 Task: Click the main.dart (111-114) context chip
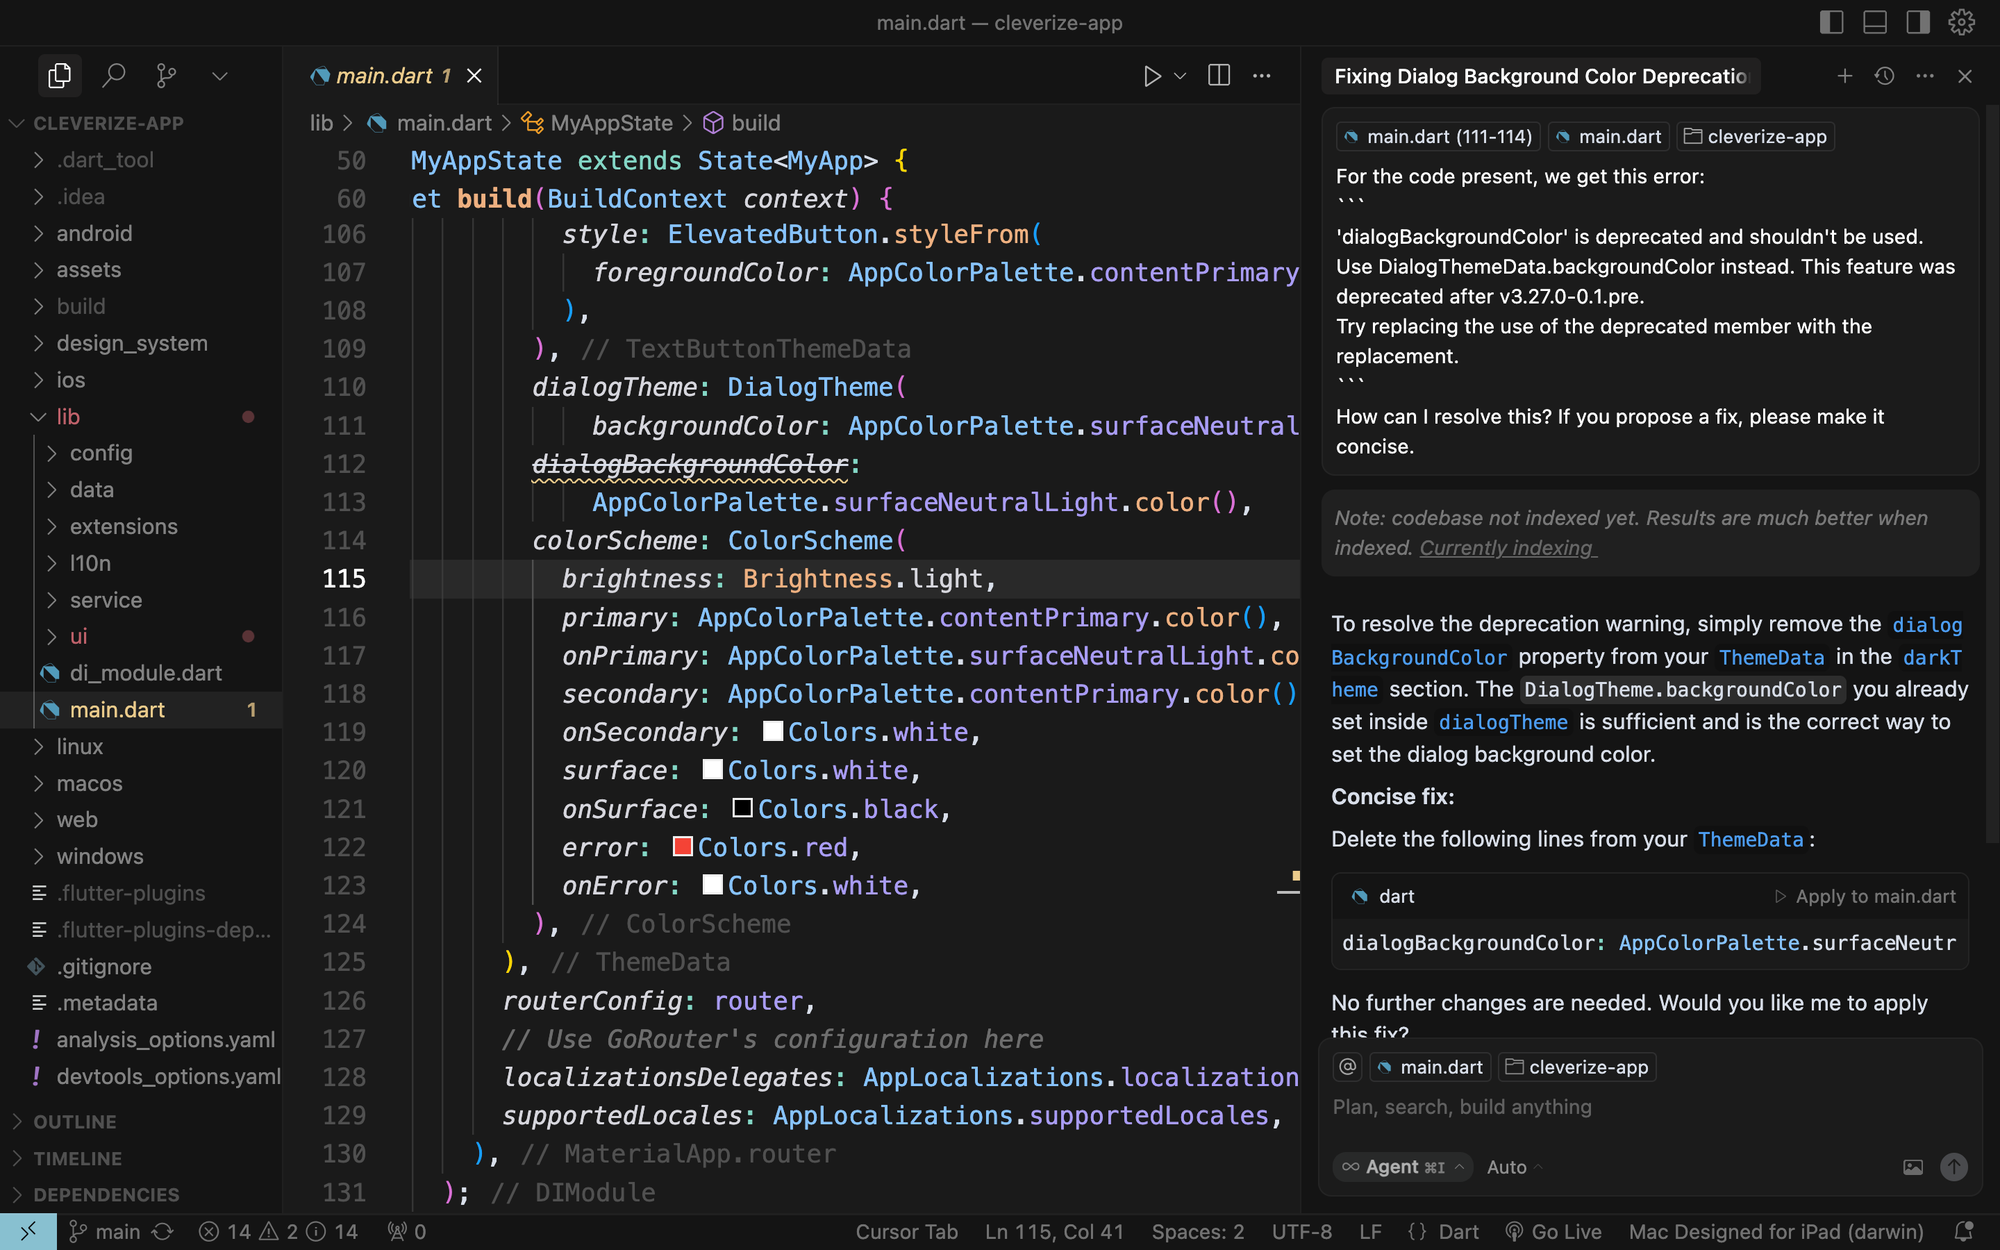pyautogui.click(x=1438, y=137)
